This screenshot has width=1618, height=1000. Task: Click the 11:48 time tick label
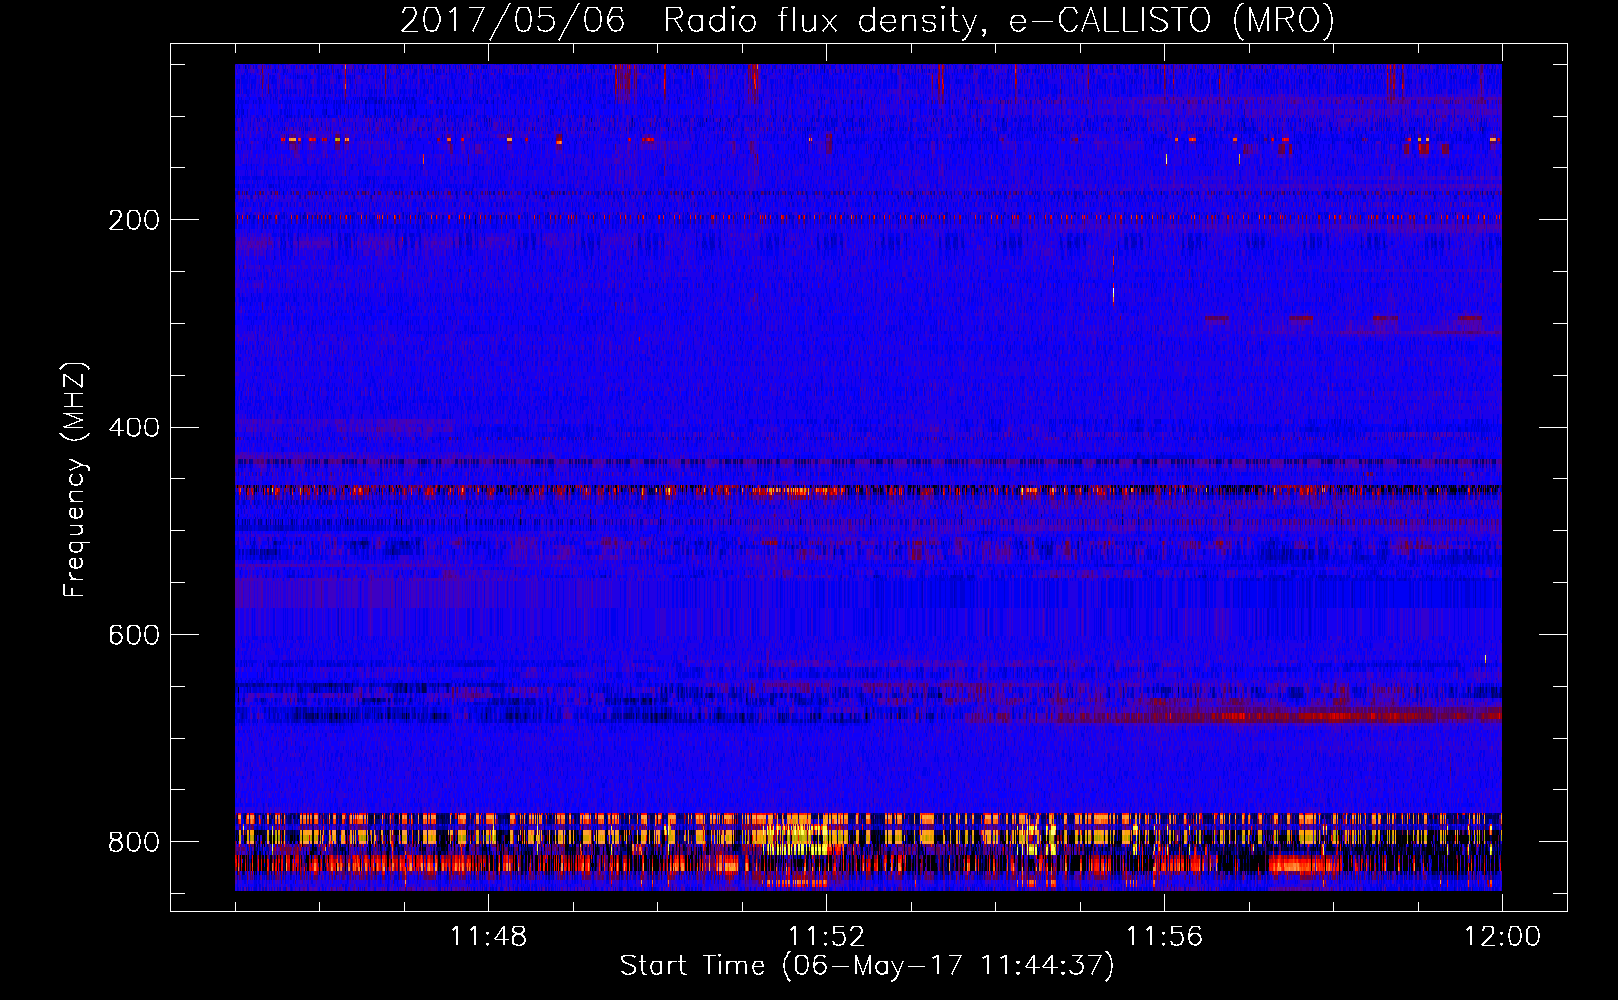(x=488, y=937)
